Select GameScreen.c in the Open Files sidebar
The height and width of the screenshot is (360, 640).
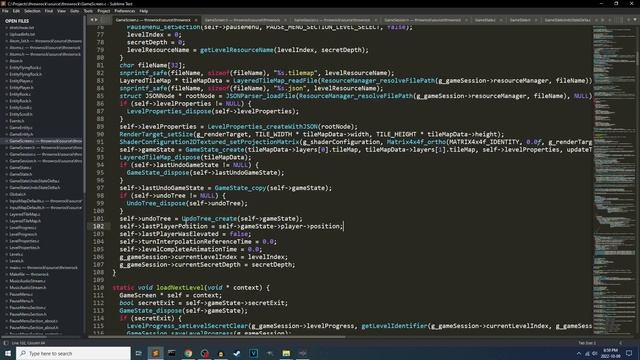tap(45, 141)
